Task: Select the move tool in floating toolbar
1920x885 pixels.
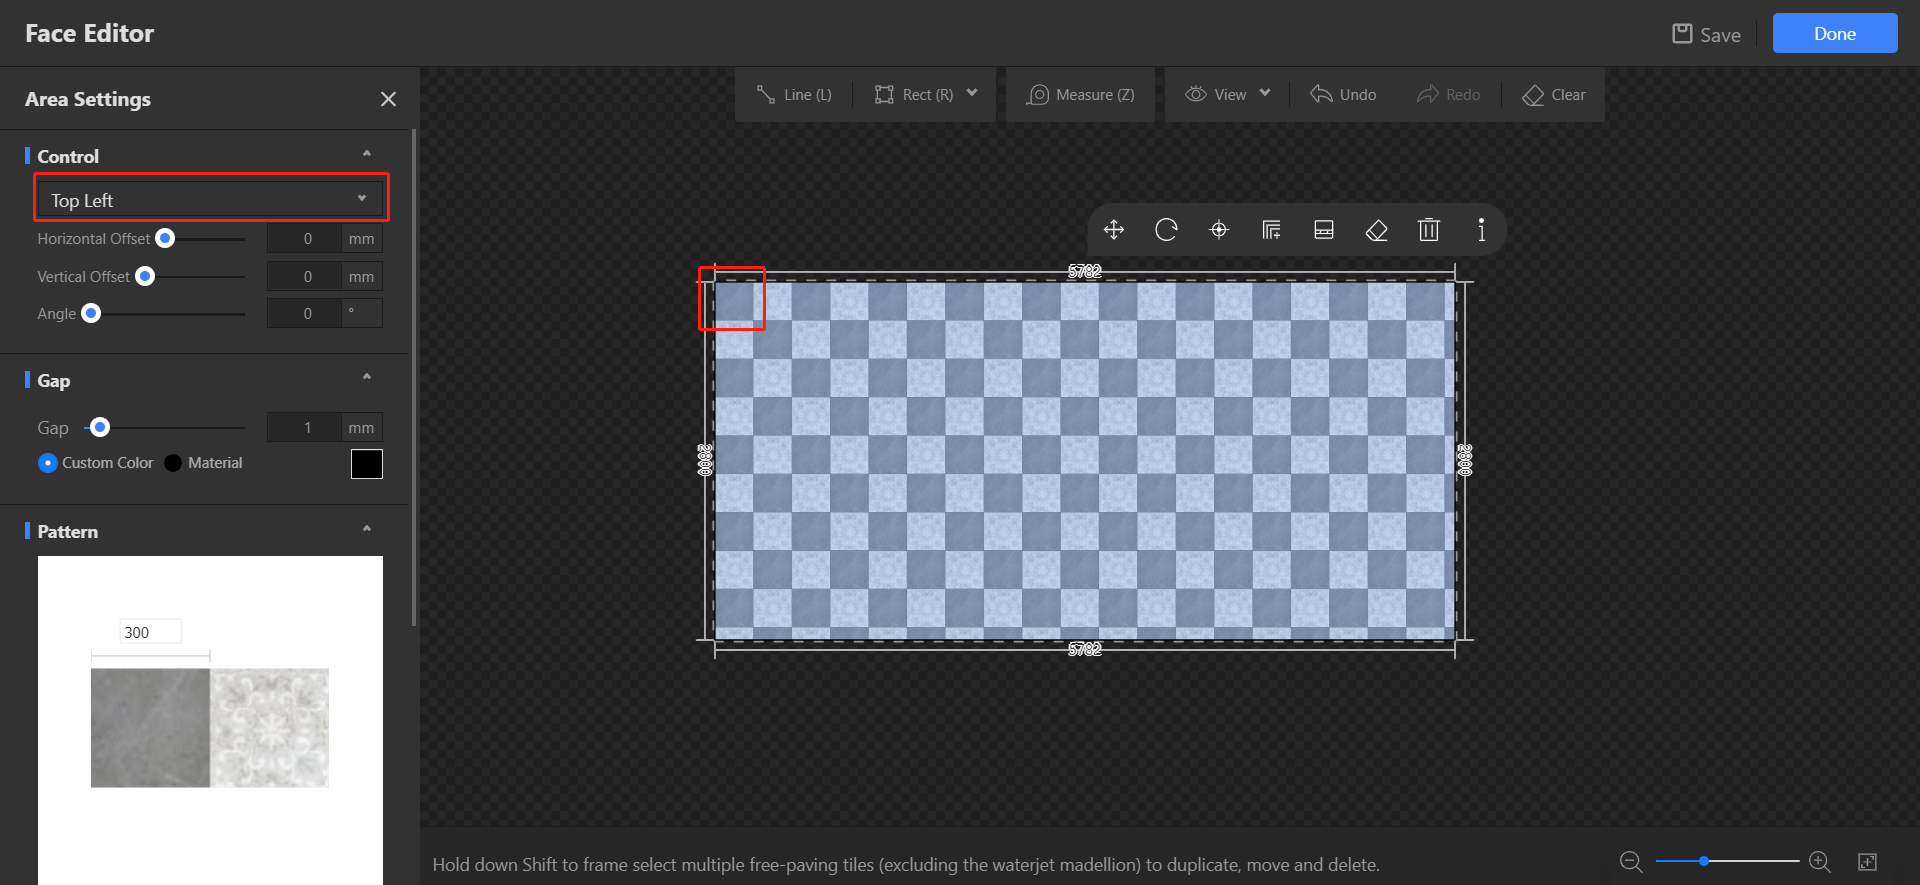Action: tap(1114, 230)
